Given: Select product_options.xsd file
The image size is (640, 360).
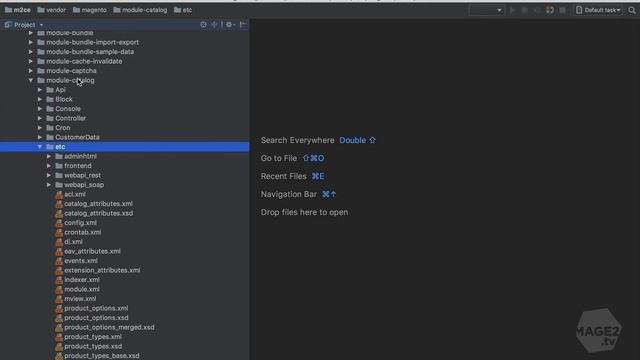Looking at the screenshot, I should point(91,318).
